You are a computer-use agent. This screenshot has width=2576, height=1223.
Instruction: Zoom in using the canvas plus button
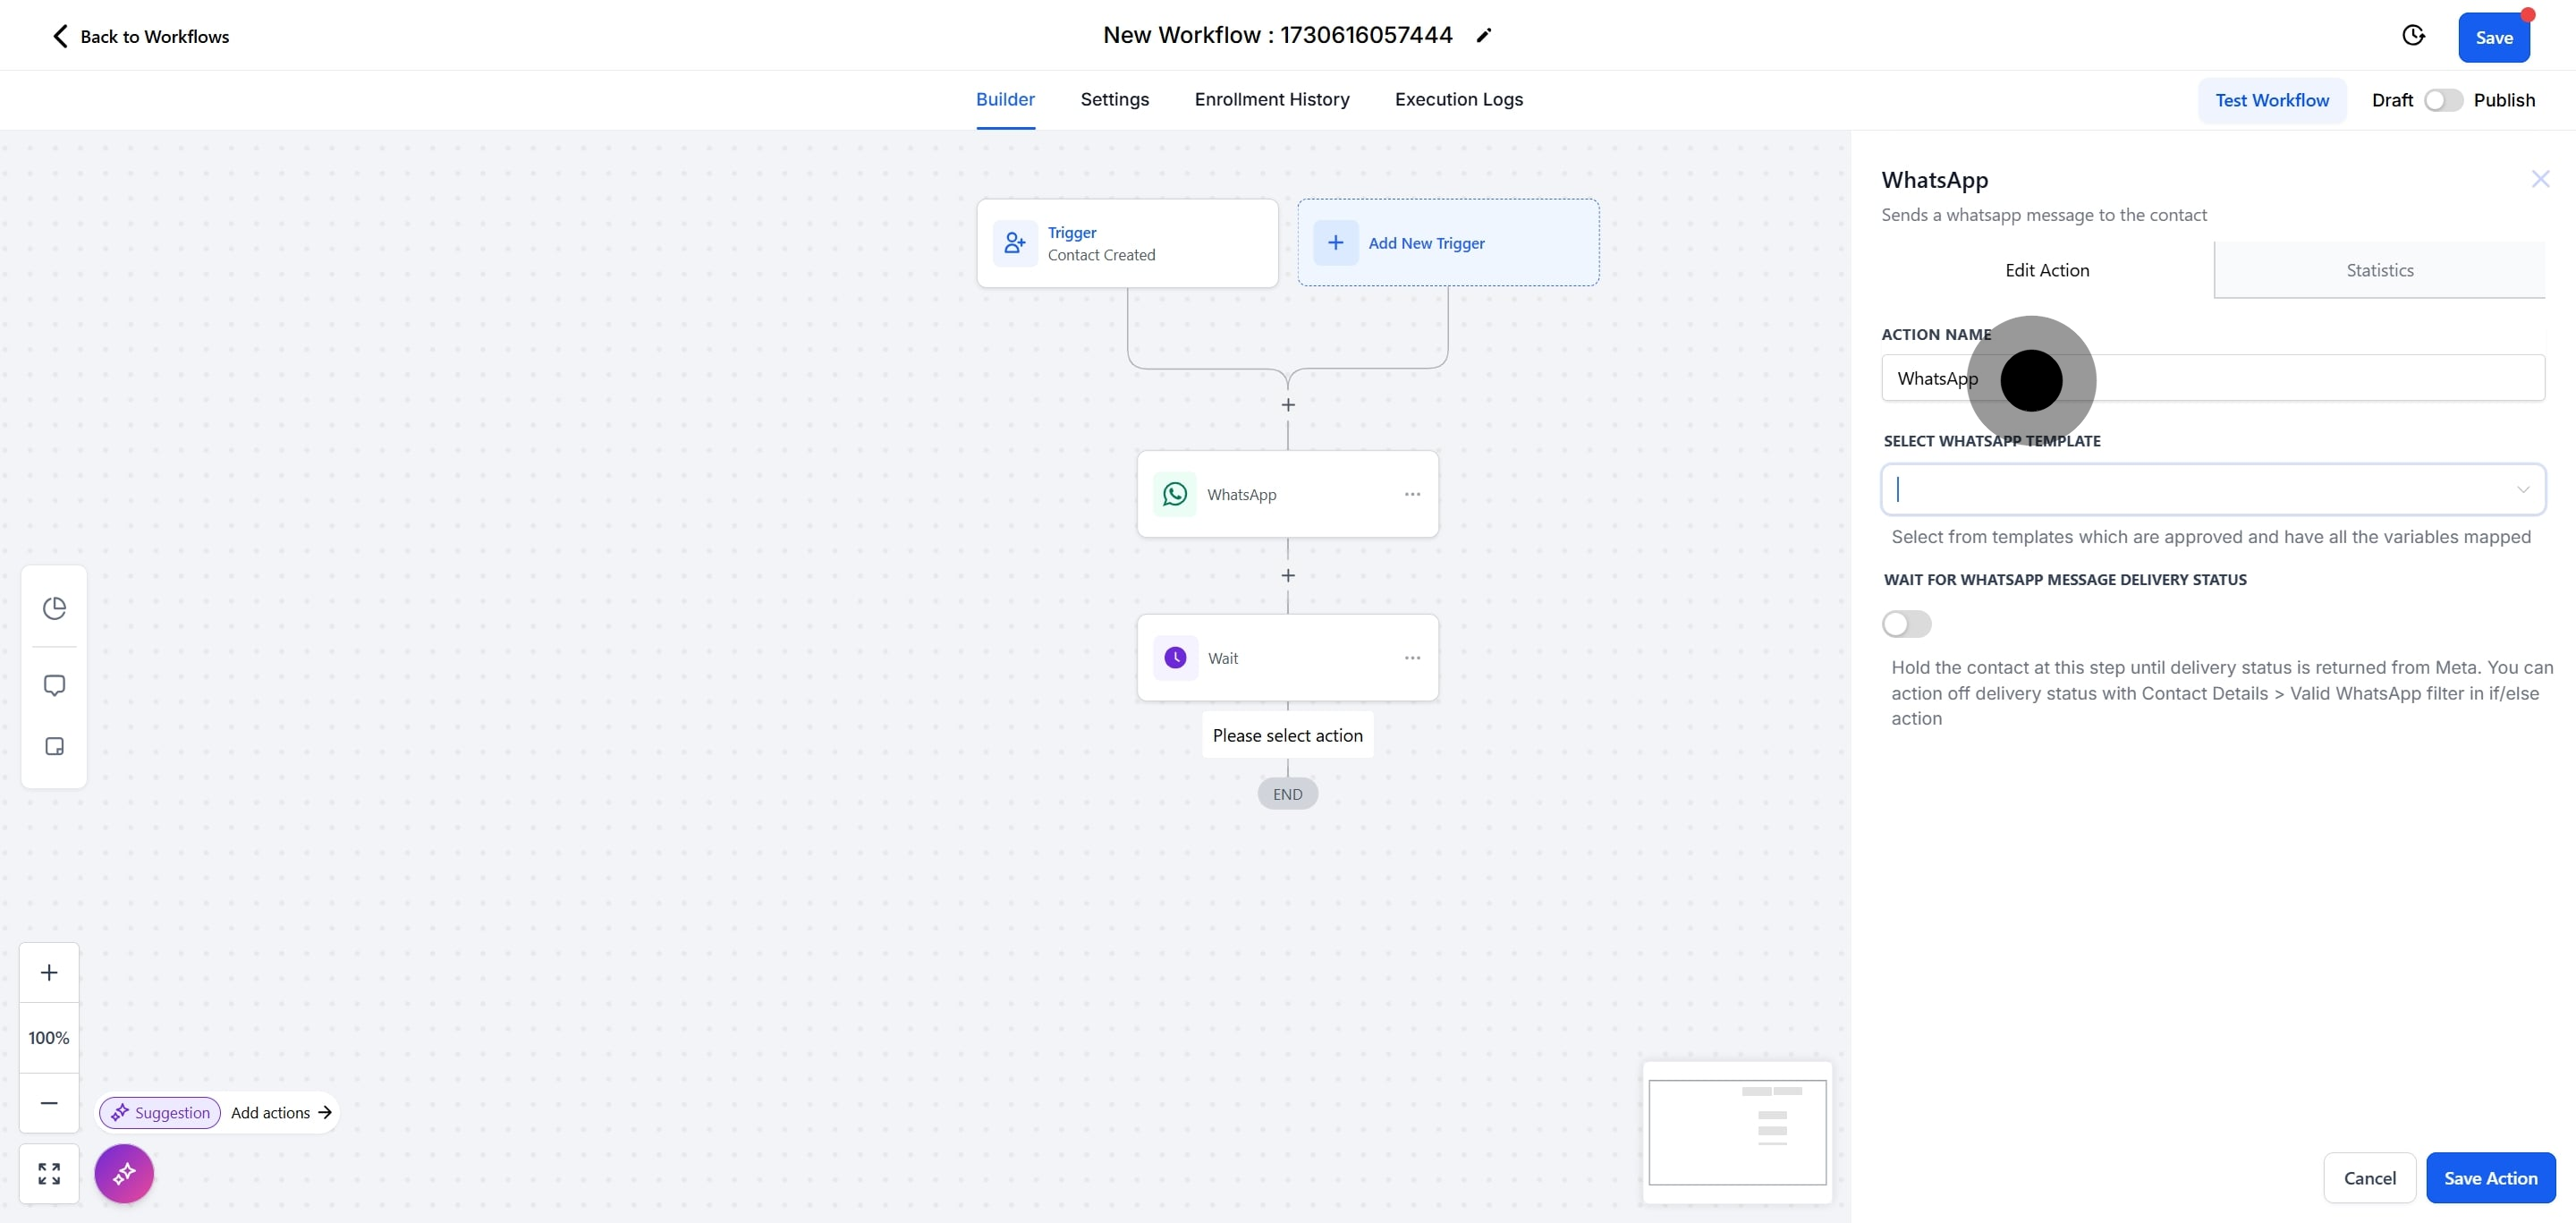point(49,972)
